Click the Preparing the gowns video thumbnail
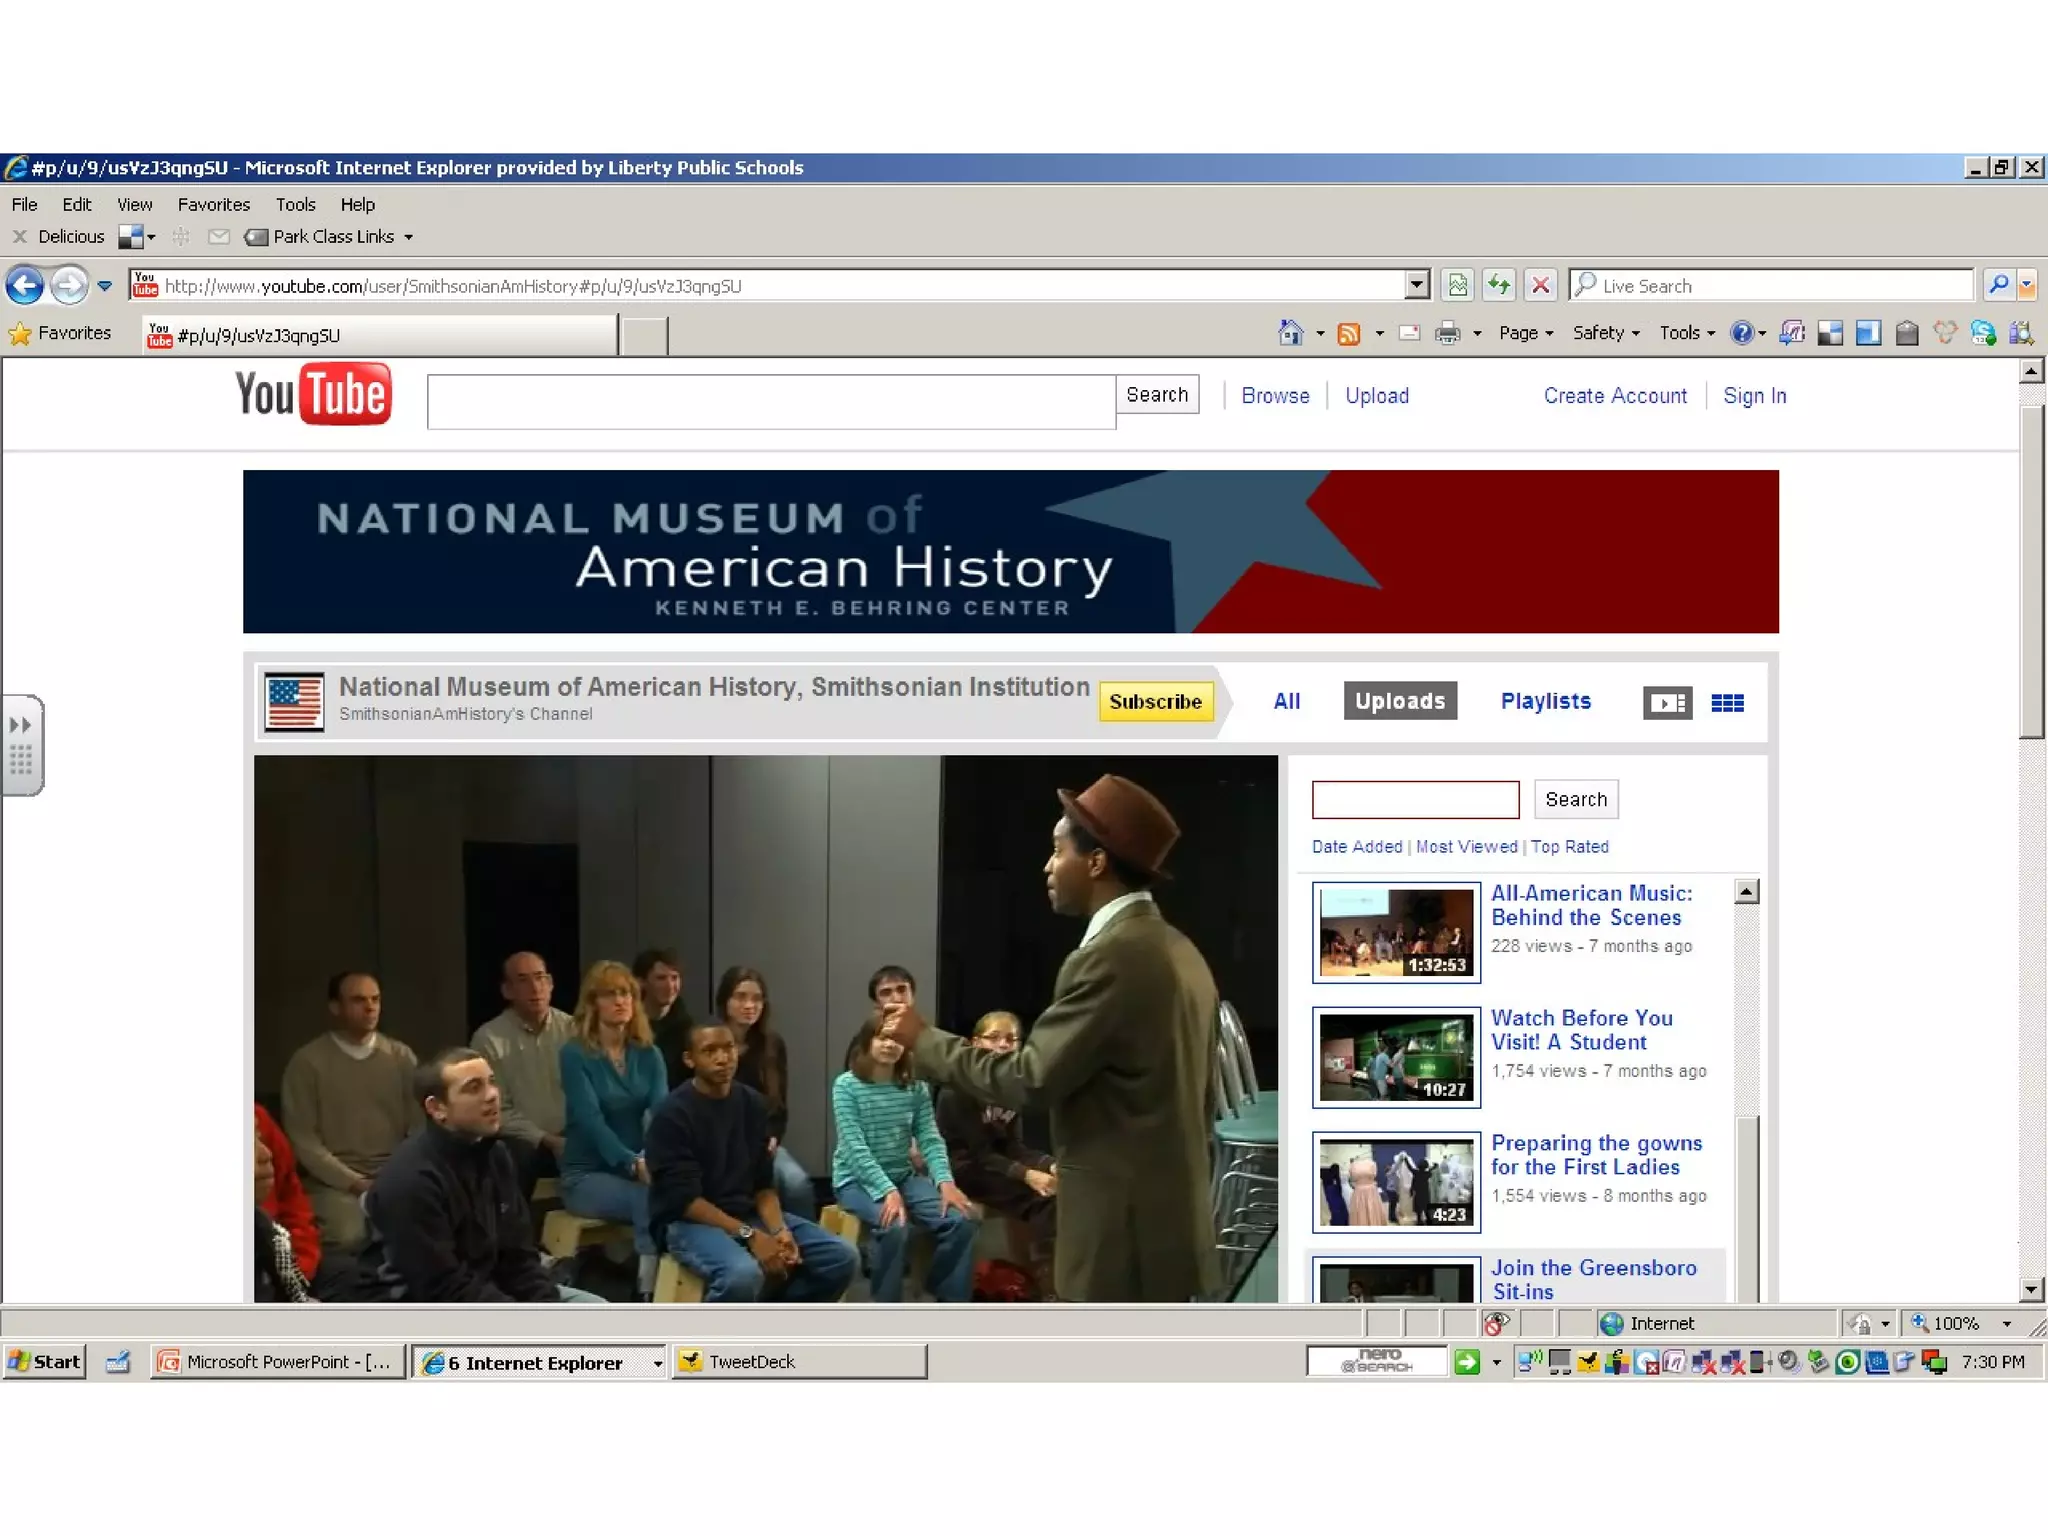This screenshot has height=1536, width=2048. tap(1395, 1182)
